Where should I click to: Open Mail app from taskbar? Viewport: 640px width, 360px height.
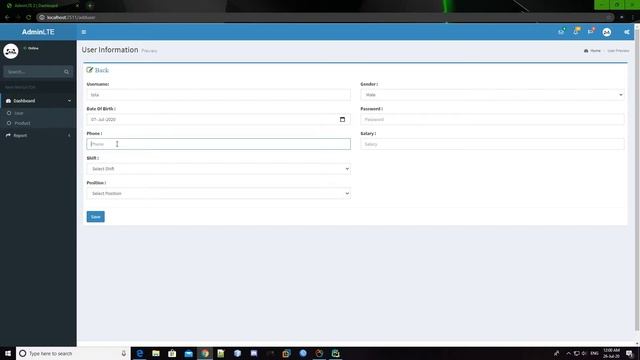click(x=189, y=353)
